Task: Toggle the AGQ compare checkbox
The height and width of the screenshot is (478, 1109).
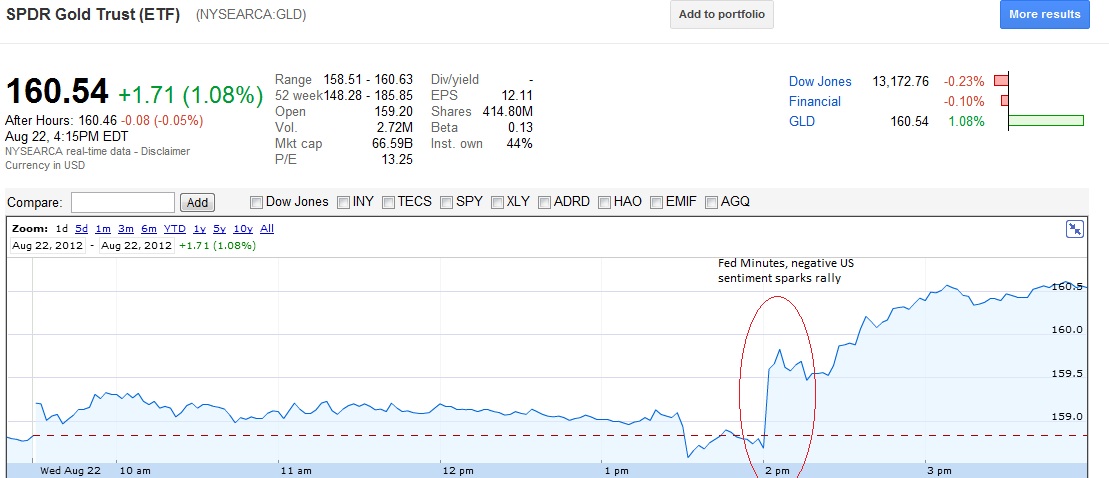Action: pyautogui.click(x=711, y=202)
